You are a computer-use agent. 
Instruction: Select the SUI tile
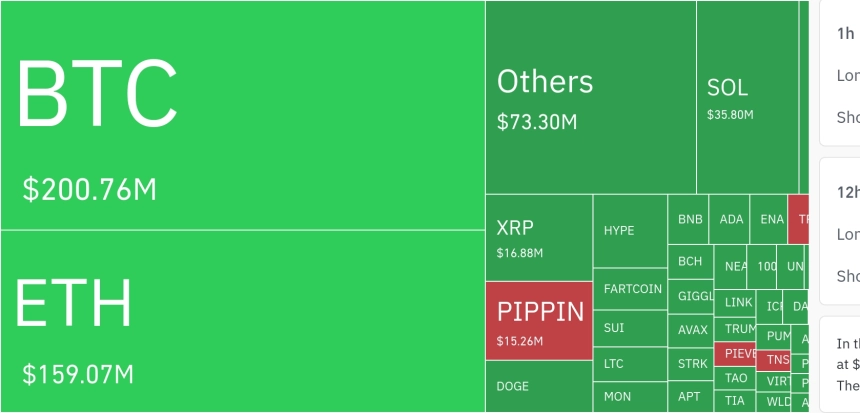pyautogui.click(x=630, y=329)
